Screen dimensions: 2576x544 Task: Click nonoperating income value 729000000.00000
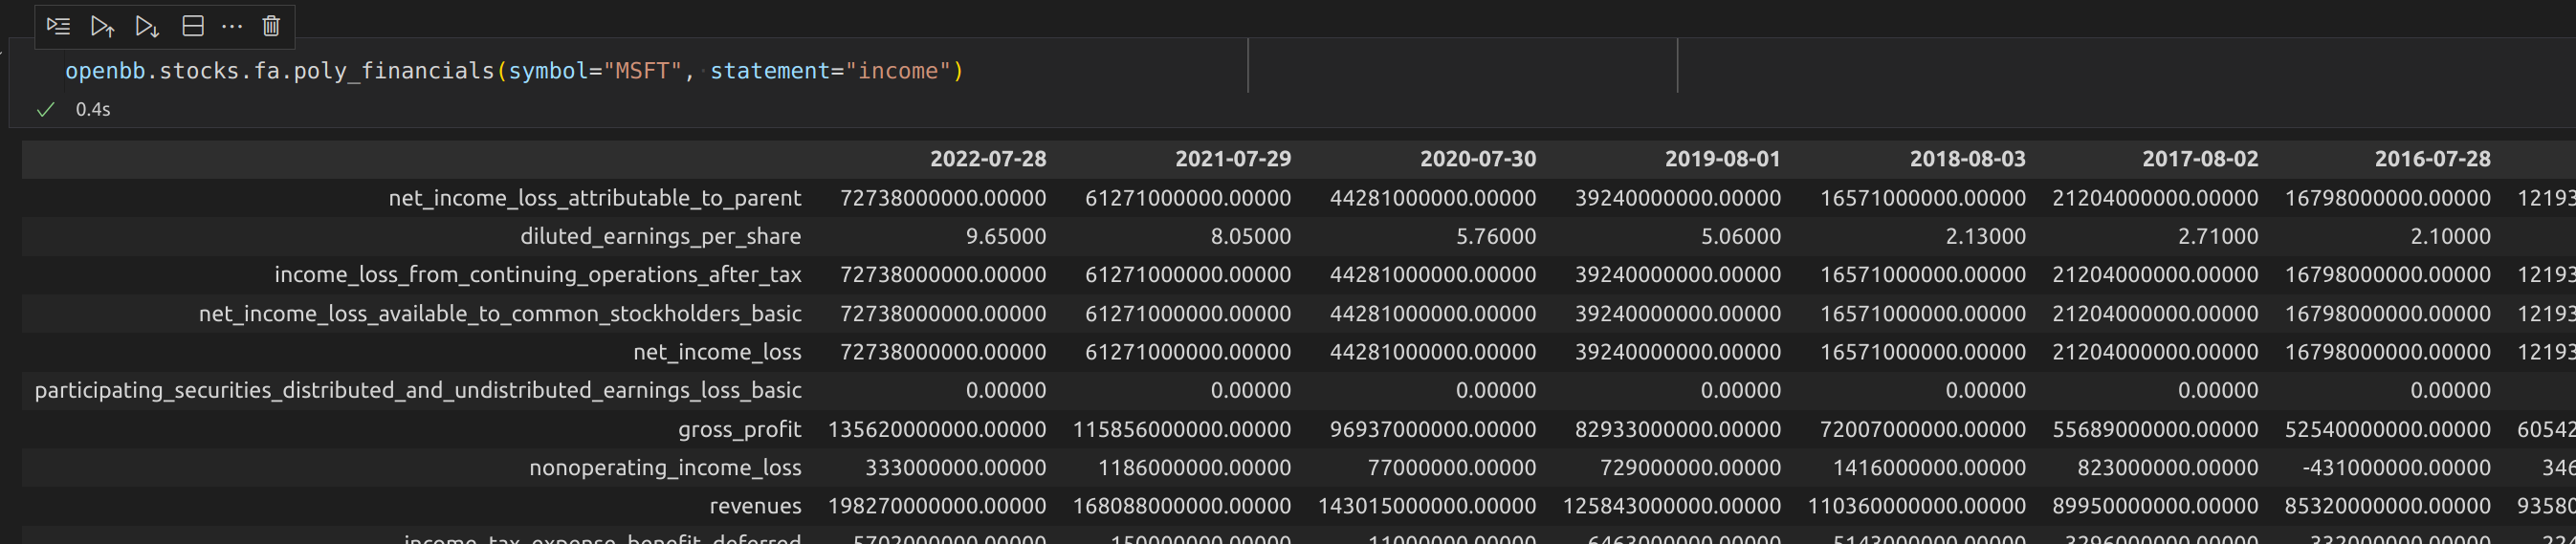click(1691, 468)
